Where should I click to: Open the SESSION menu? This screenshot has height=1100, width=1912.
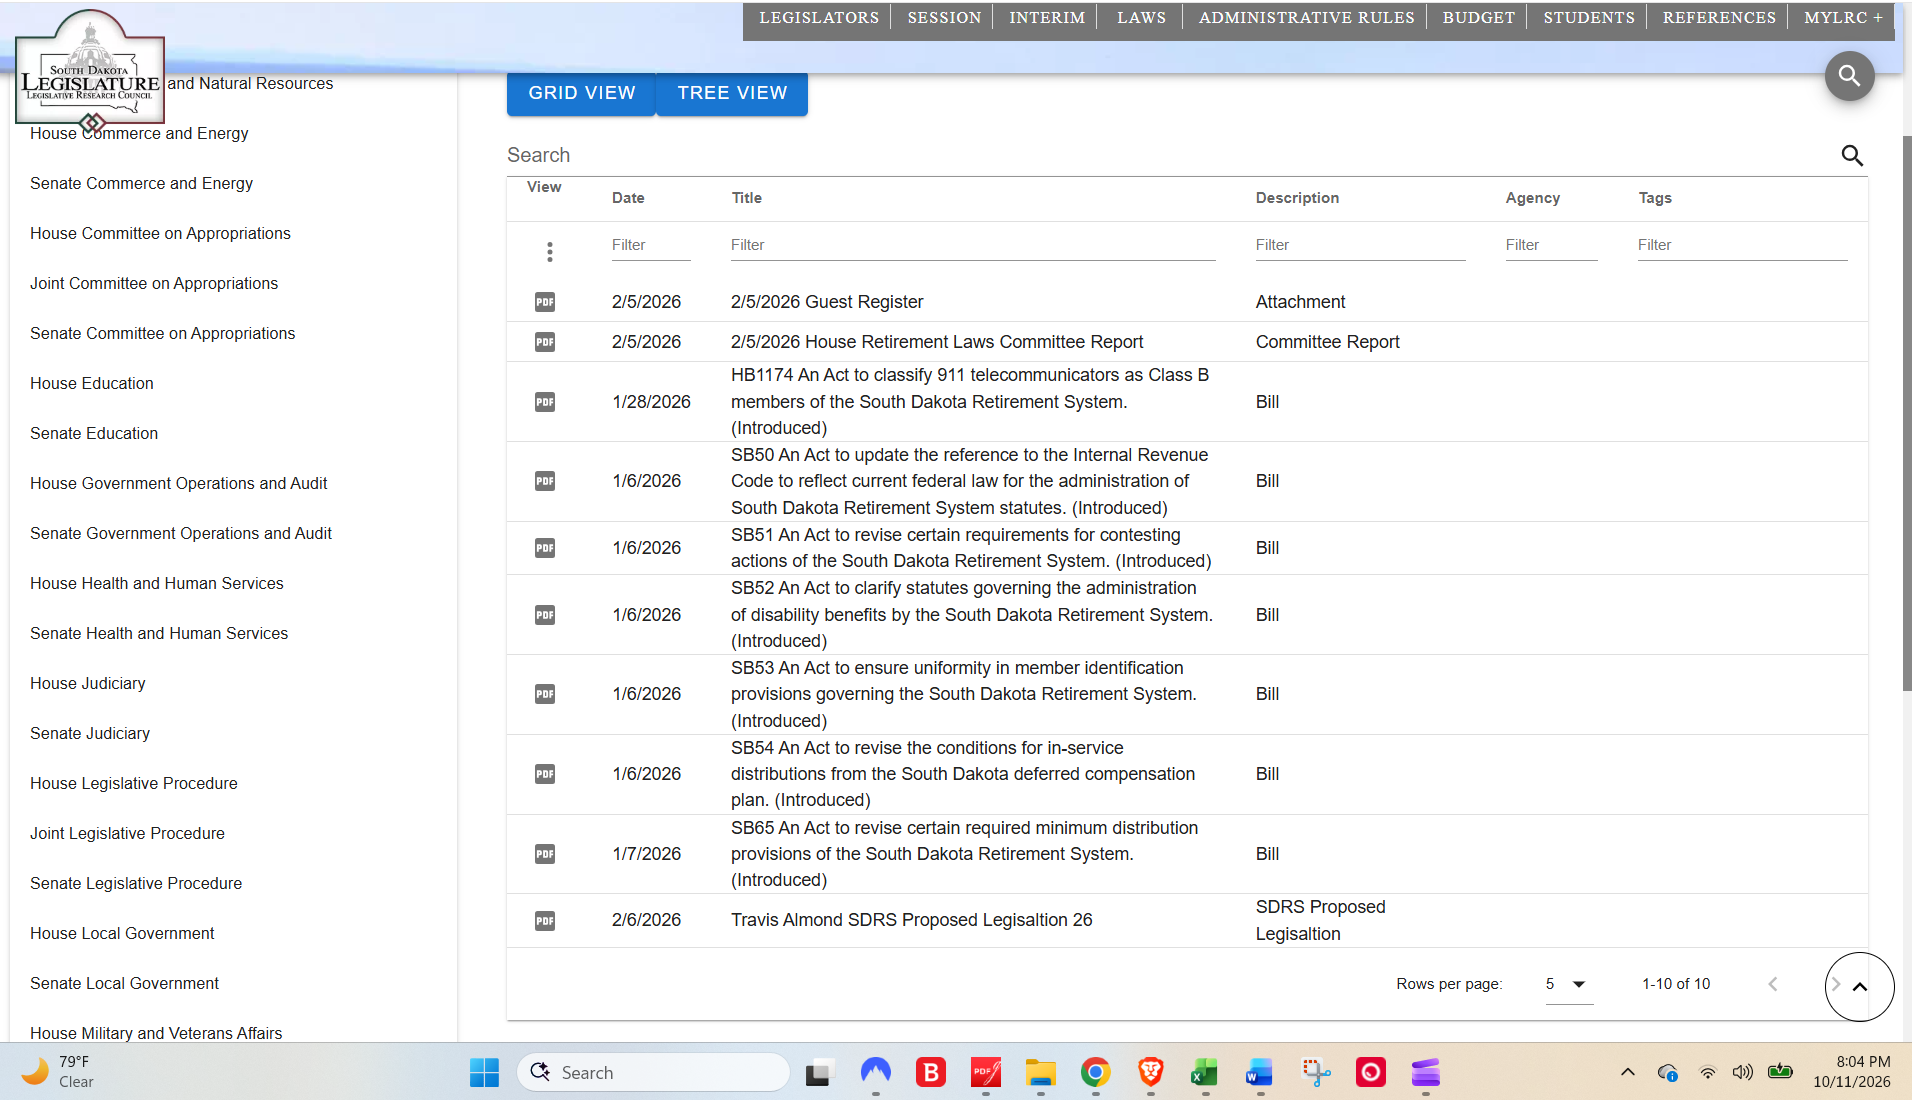pos(944,18)
